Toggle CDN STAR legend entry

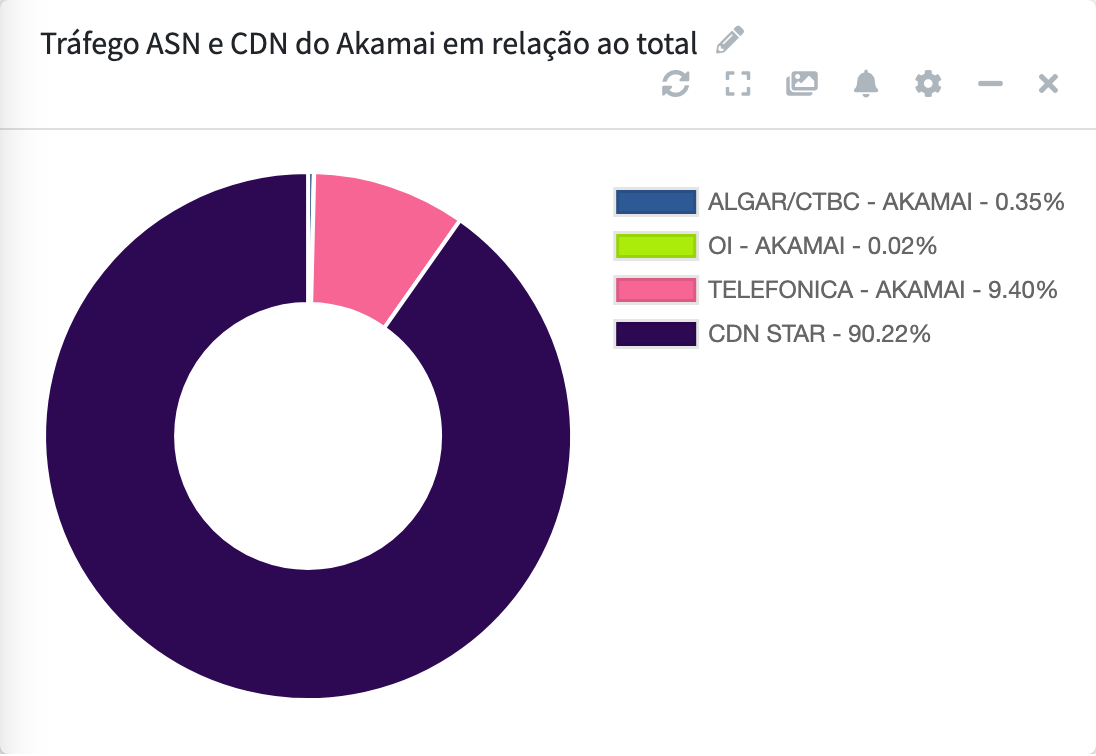point(772,334)
